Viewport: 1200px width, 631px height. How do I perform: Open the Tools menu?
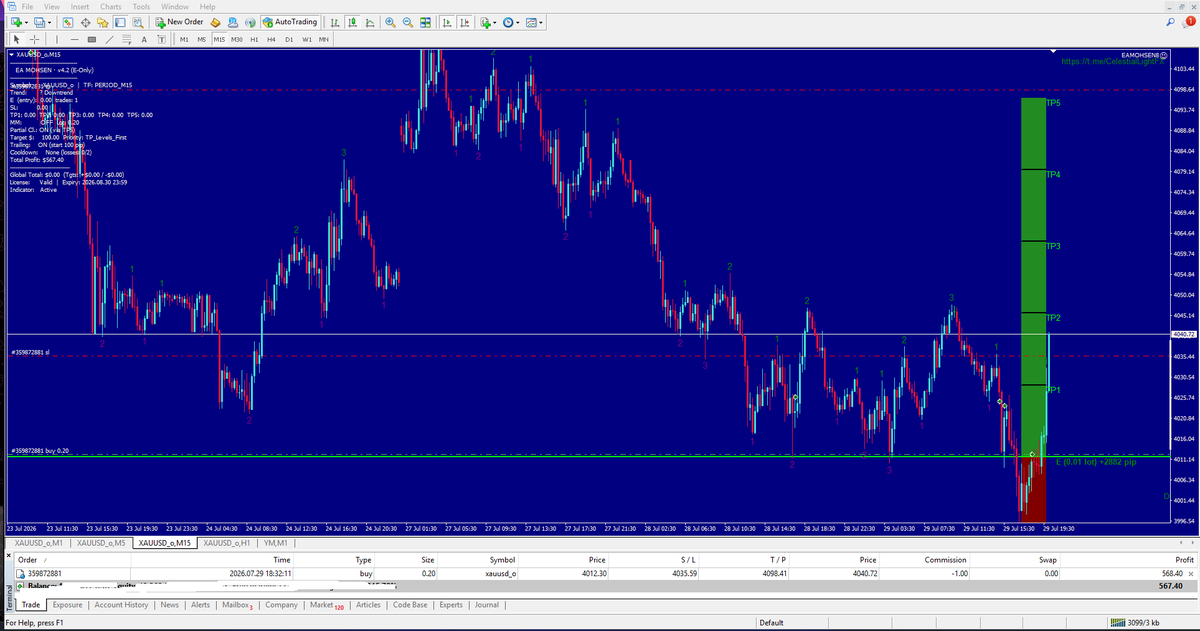pos(142,7)
